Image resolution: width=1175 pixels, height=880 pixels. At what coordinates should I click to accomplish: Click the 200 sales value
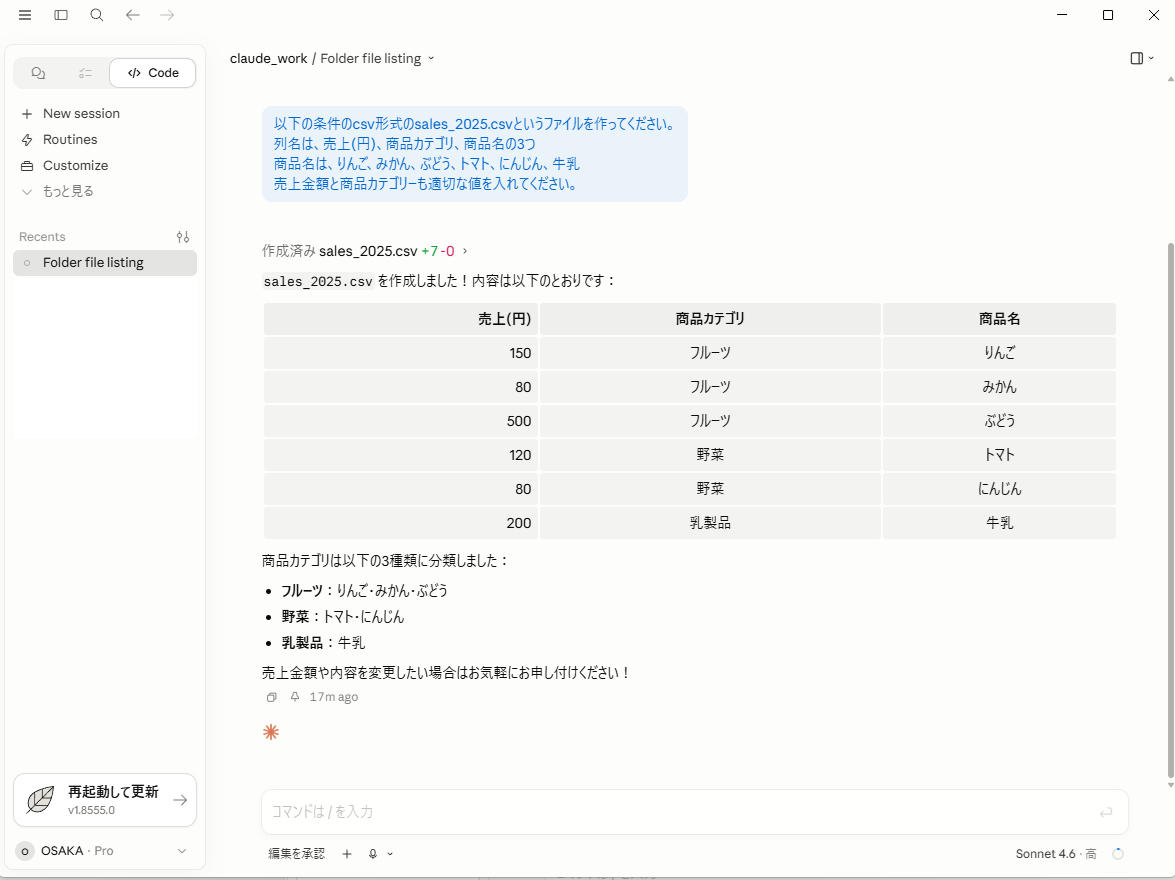(519, 523)
